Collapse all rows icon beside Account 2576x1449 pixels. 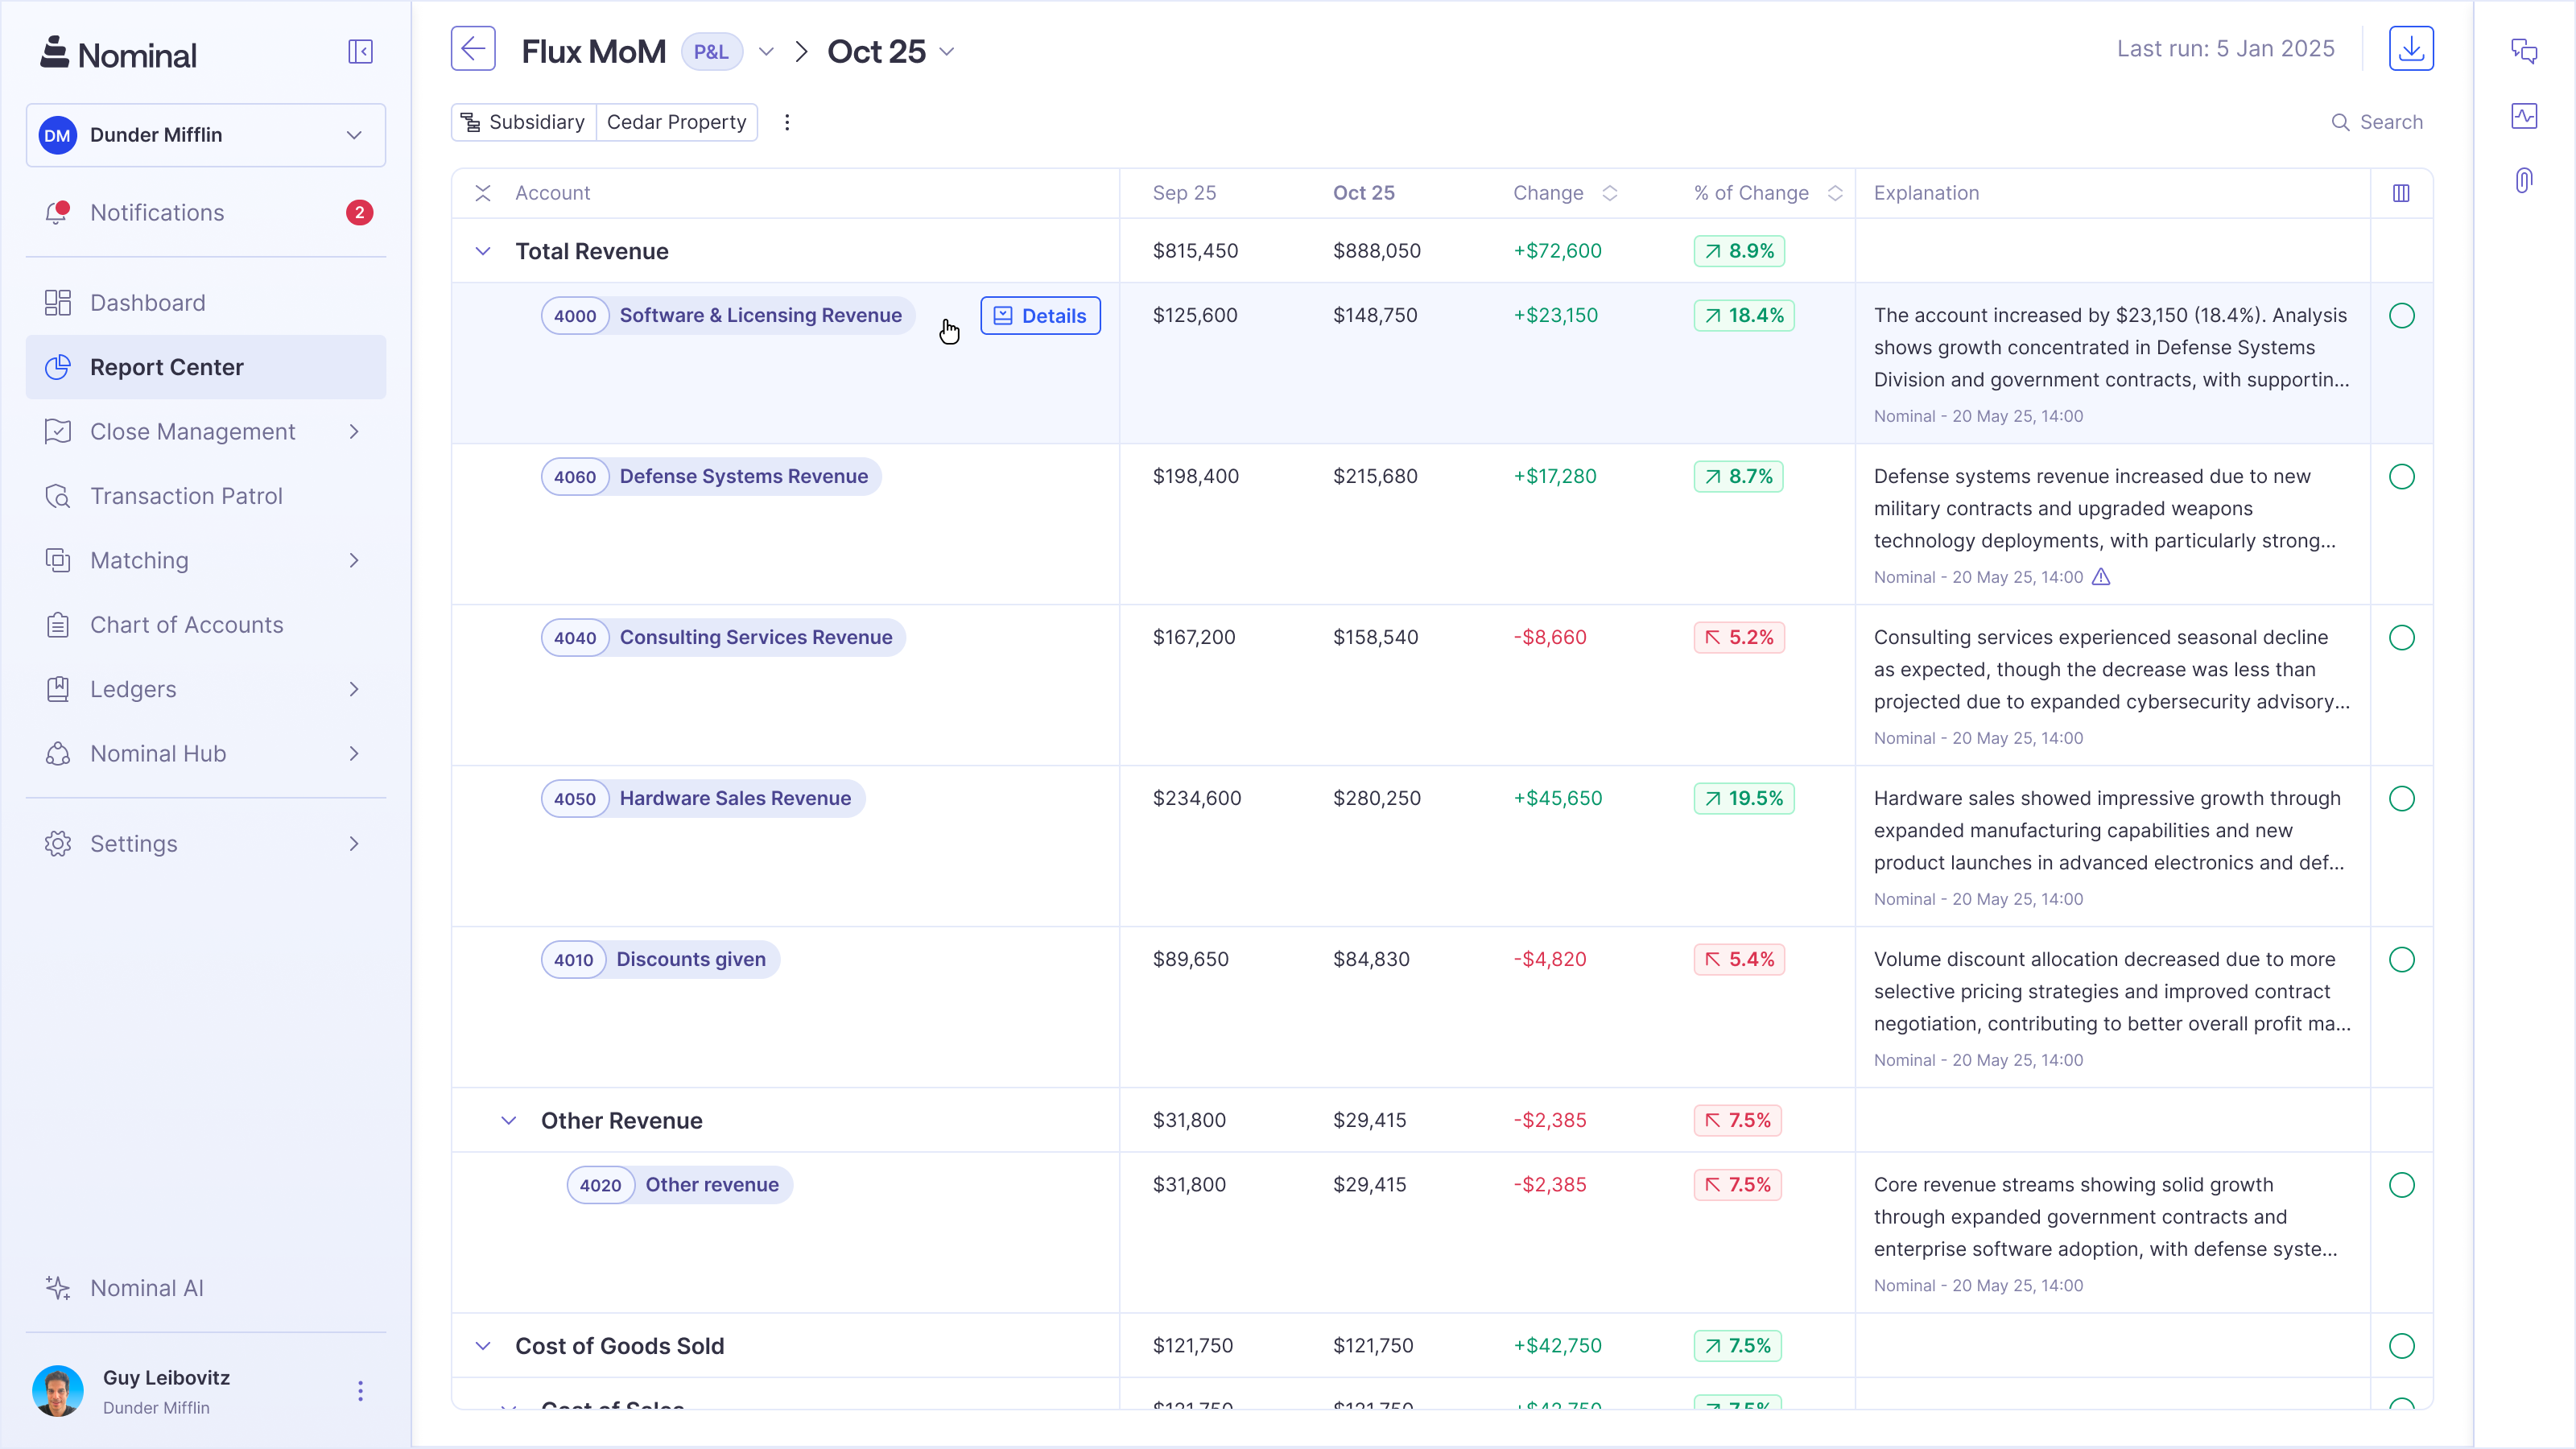(x=483, y=193)
